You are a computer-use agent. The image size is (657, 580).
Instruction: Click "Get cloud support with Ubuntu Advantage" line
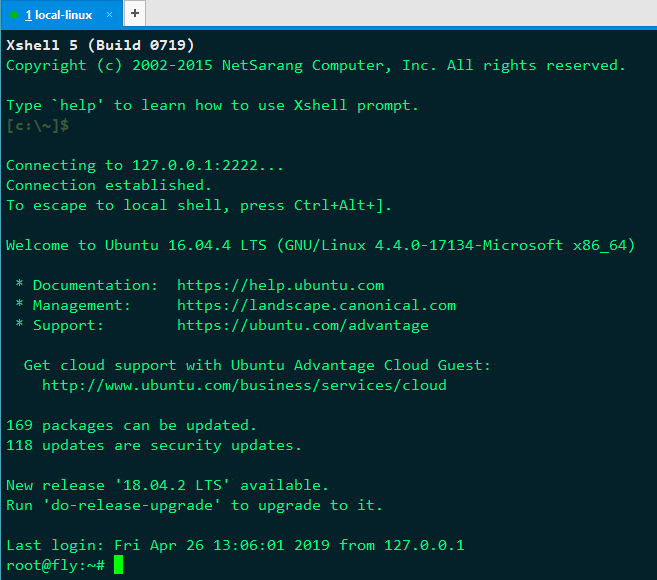click(257, 365)
